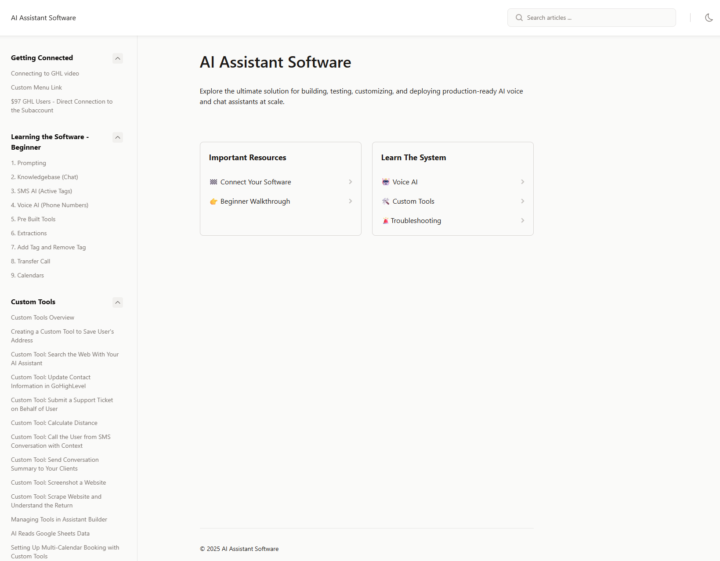Open the 6. Extractions article
This screenshot has width=720, height=561.
tap(29, 233)
